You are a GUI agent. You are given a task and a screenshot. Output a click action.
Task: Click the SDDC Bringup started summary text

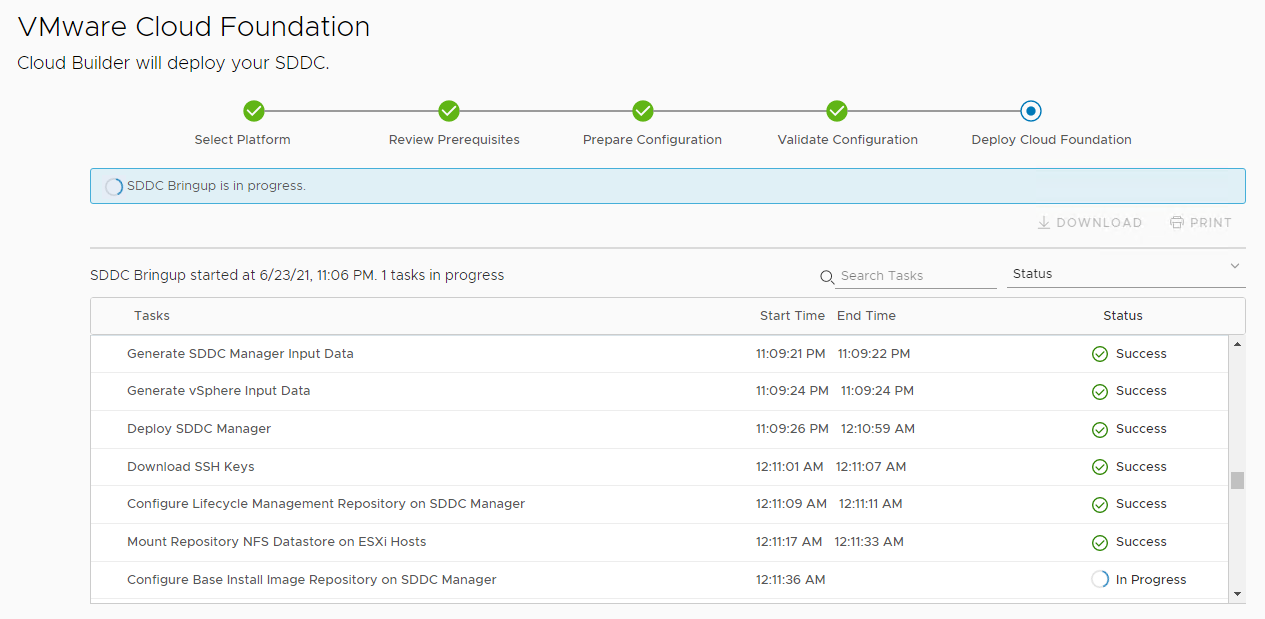[x=297, y=275]
